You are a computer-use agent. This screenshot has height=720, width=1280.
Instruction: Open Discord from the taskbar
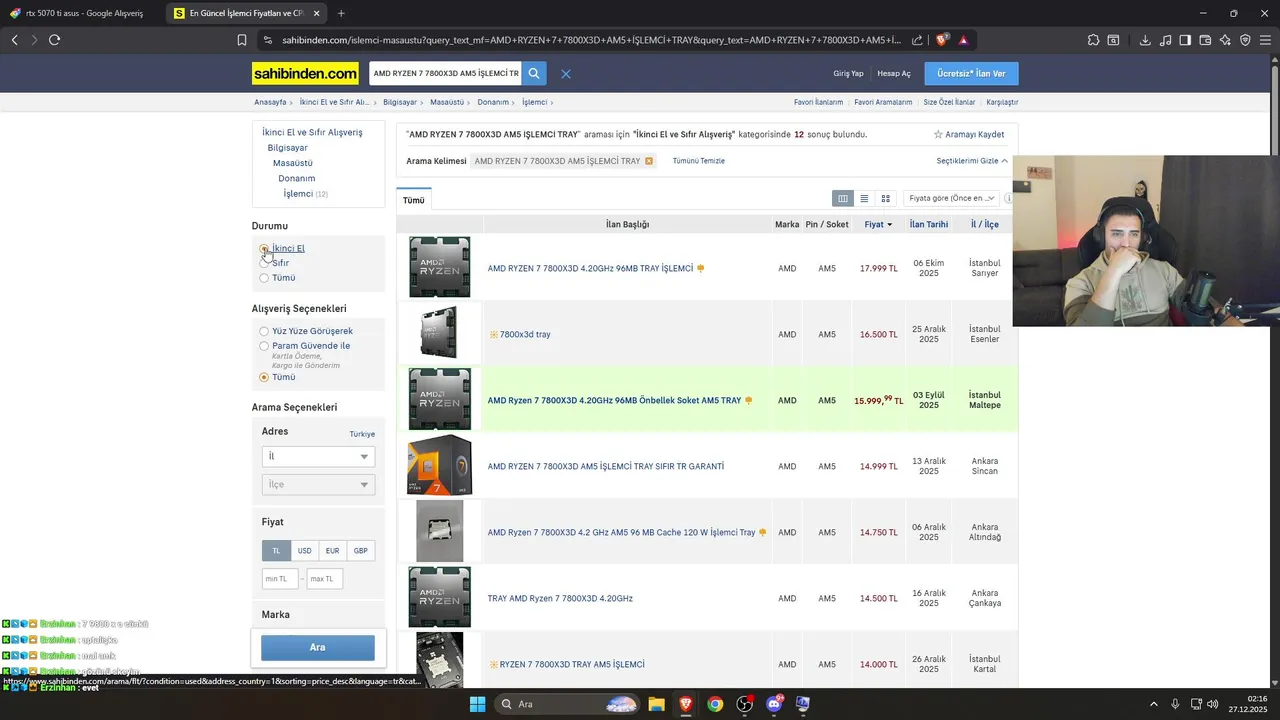[x=774, y=704]
